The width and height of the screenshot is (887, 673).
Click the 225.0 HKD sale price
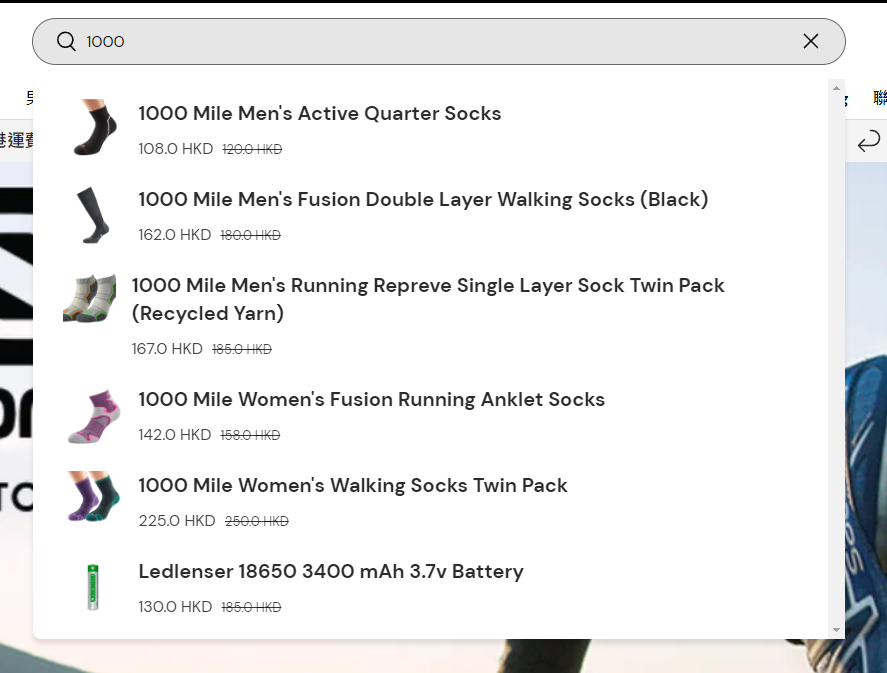coord(177,520)
